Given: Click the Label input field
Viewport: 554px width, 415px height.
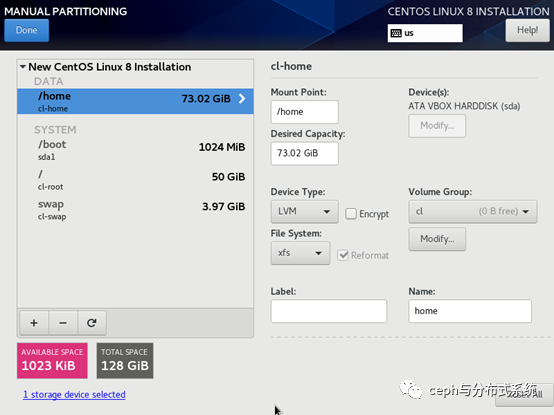Looking at the screenshot, I should tap(329, 311).
